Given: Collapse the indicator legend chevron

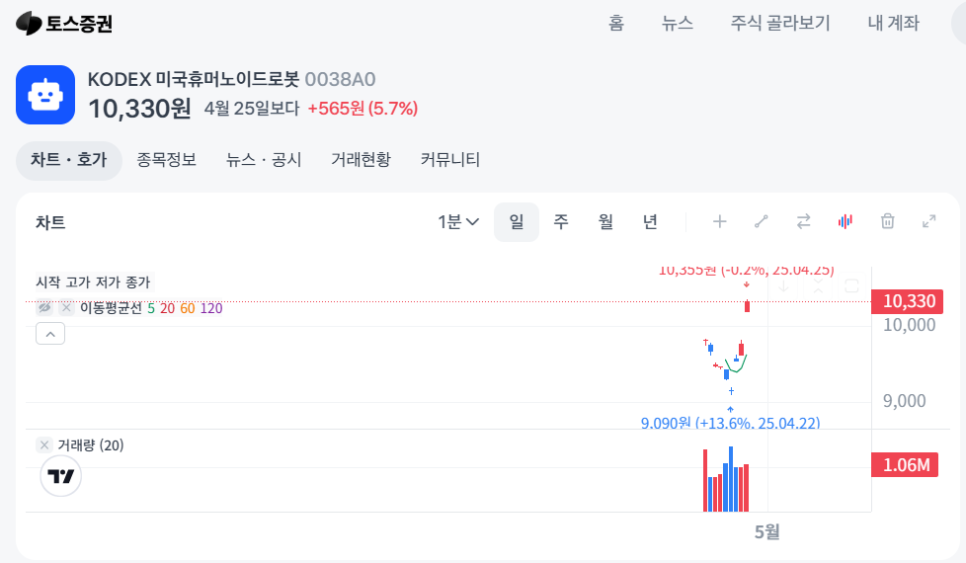Looking at the screenshot, I should click(x=51, y=334).
